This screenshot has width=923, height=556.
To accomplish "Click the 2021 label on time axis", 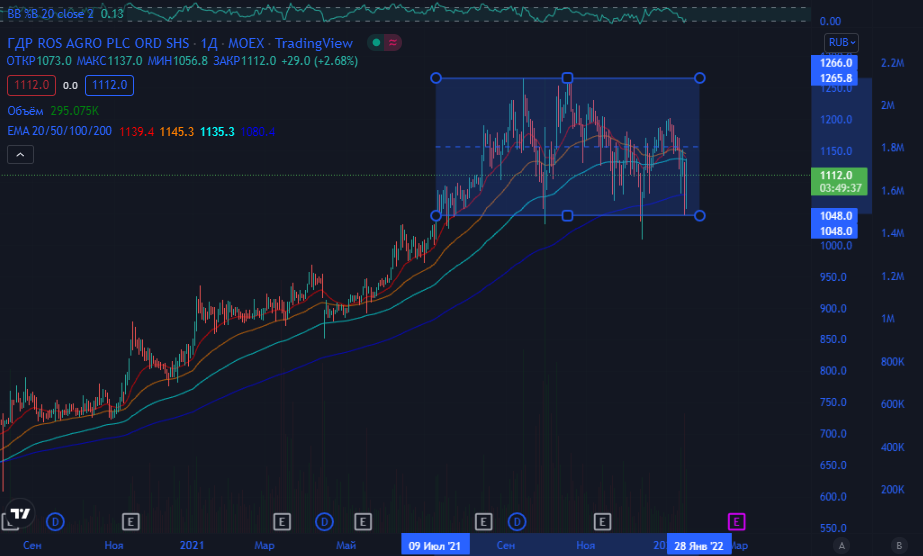I will 192,545.
